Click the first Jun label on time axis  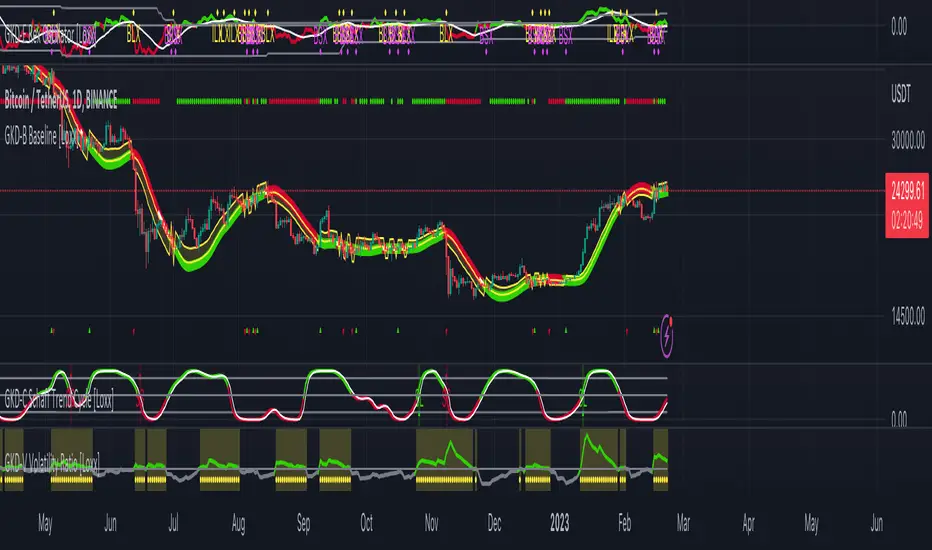point(111,523)
